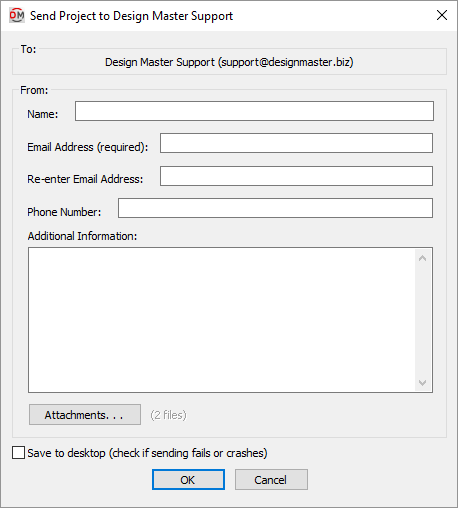Click the down arrow of the Additional Information scrollbar
Image resolution: width=458 pixels, height=508 pixels.
[422, 382]
